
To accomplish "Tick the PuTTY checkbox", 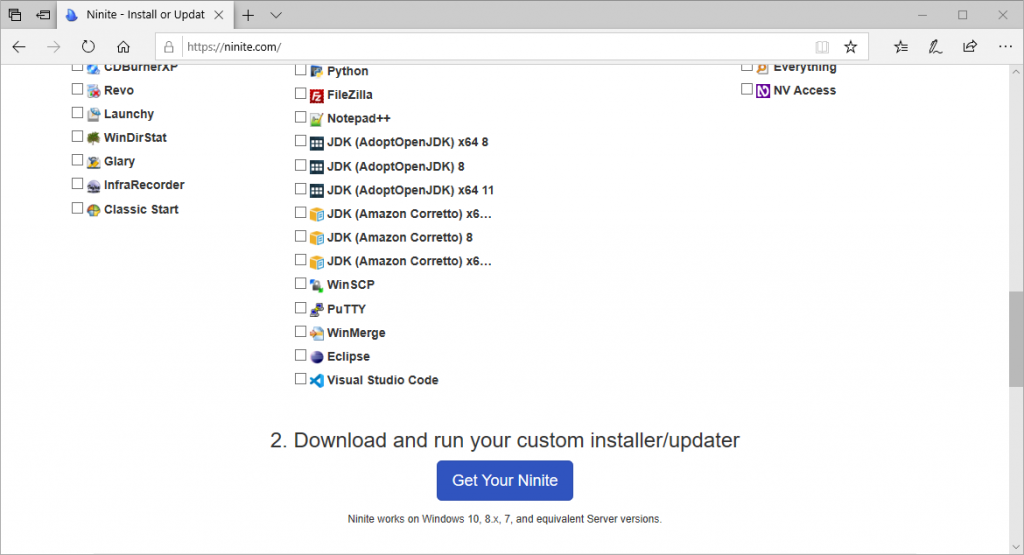I will [300, 308].
